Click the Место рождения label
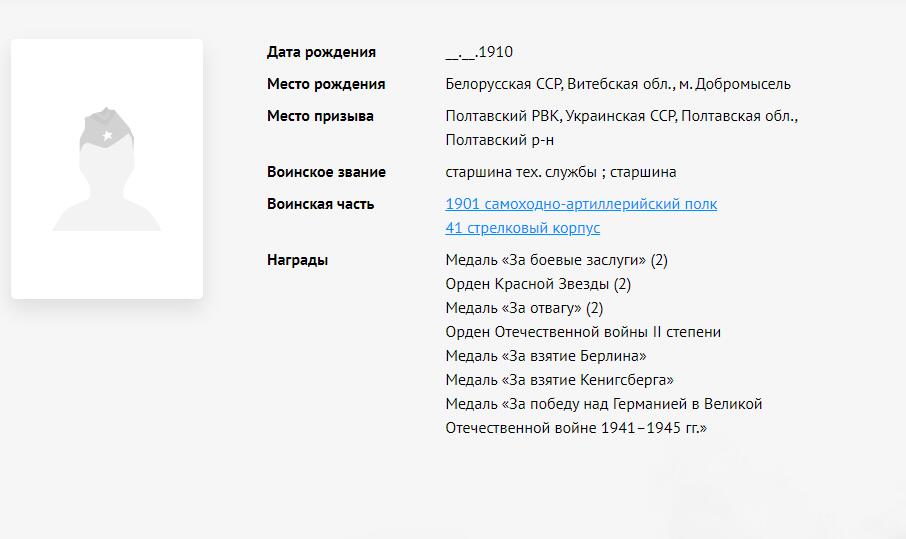 pos(326,84)
